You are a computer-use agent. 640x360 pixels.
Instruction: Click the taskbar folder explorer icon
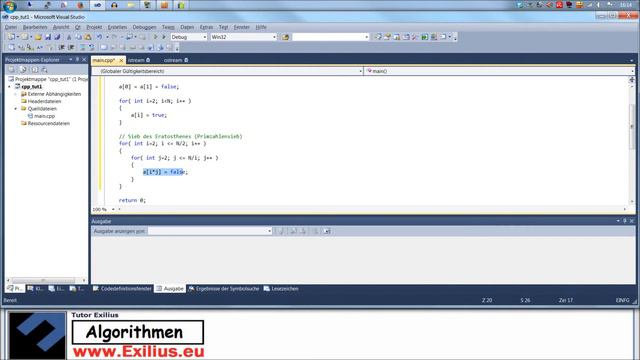pyautogui.click(x=131, y=5)
